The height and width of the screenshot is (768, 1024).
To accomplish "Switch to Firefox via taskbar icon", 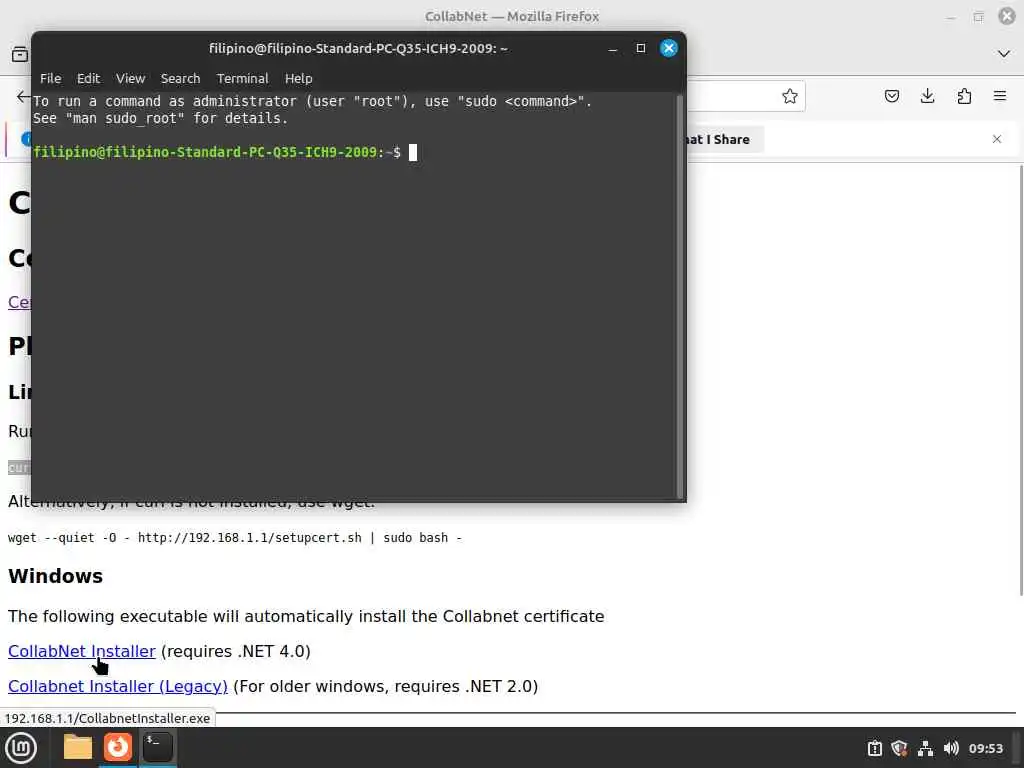I will (118, 747).
